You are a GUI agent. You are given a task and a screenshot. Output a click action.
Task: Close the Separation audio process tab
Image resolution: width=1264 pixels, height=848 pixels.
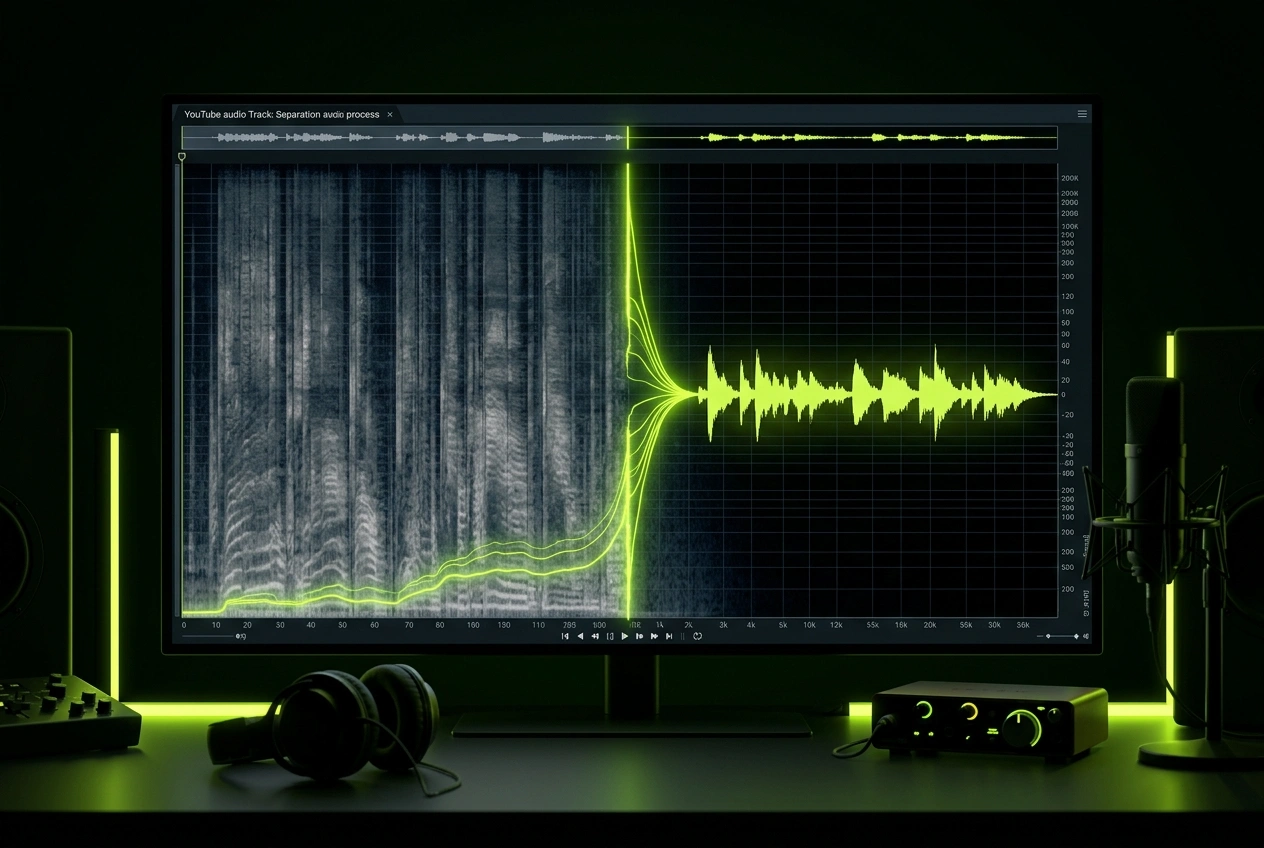click(x=389, y=114)
